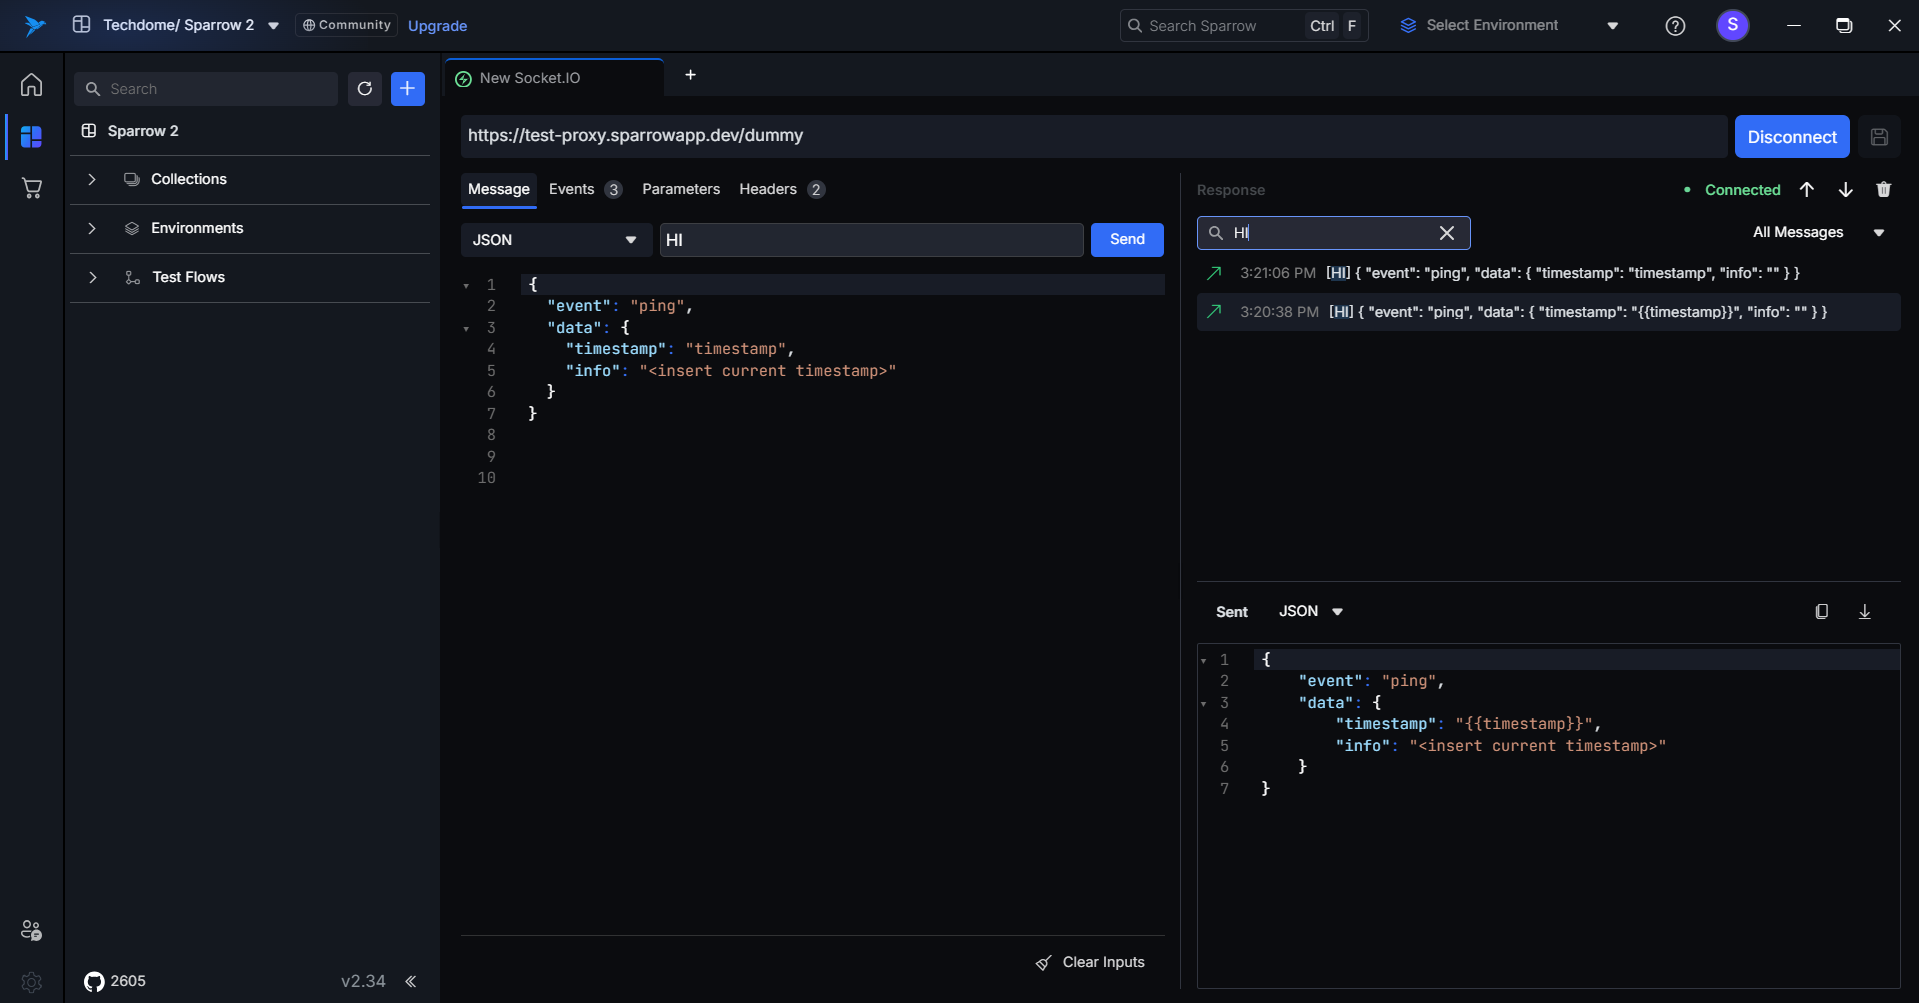Copy the sent message using copy icon

[x=1821, y=612]
